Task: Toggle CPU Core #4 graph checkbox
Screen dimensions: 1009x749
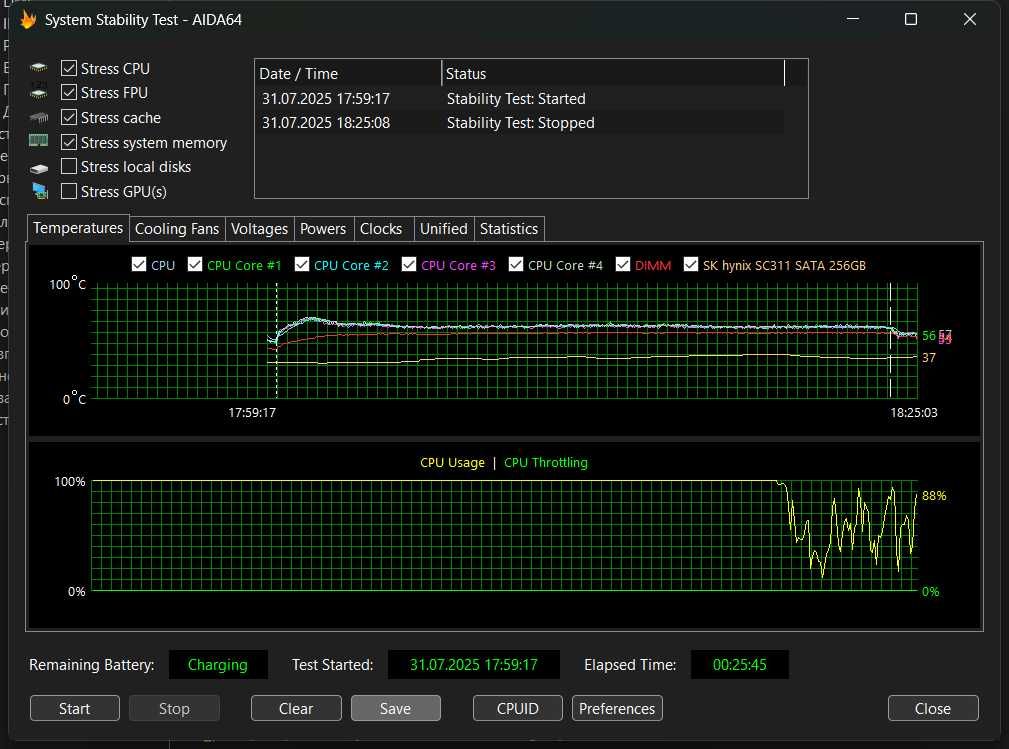Action: 515,264
